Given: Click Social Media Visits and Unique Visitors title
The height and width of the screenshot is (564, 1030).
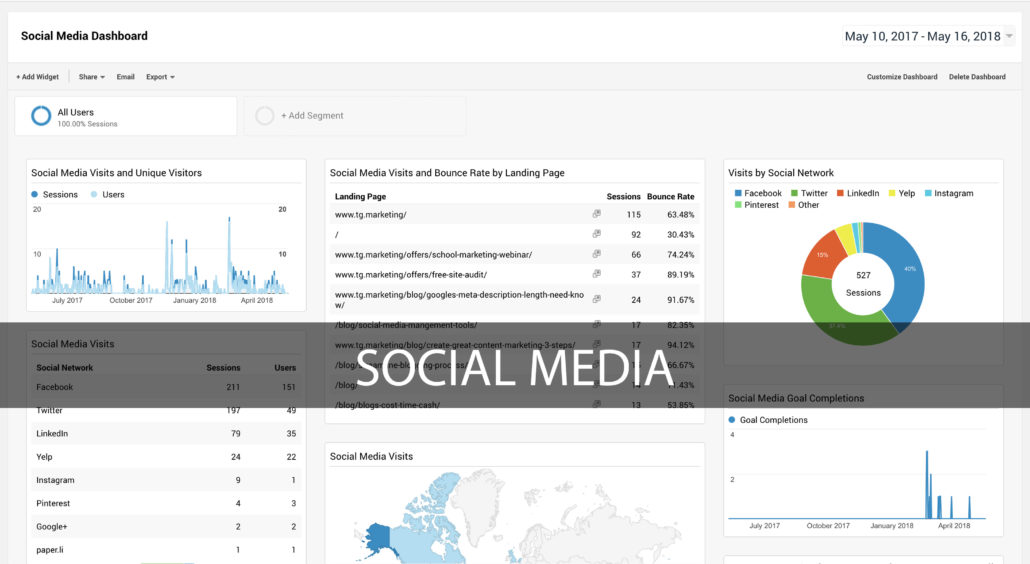Looking at the screenshot, I should 116,173.
